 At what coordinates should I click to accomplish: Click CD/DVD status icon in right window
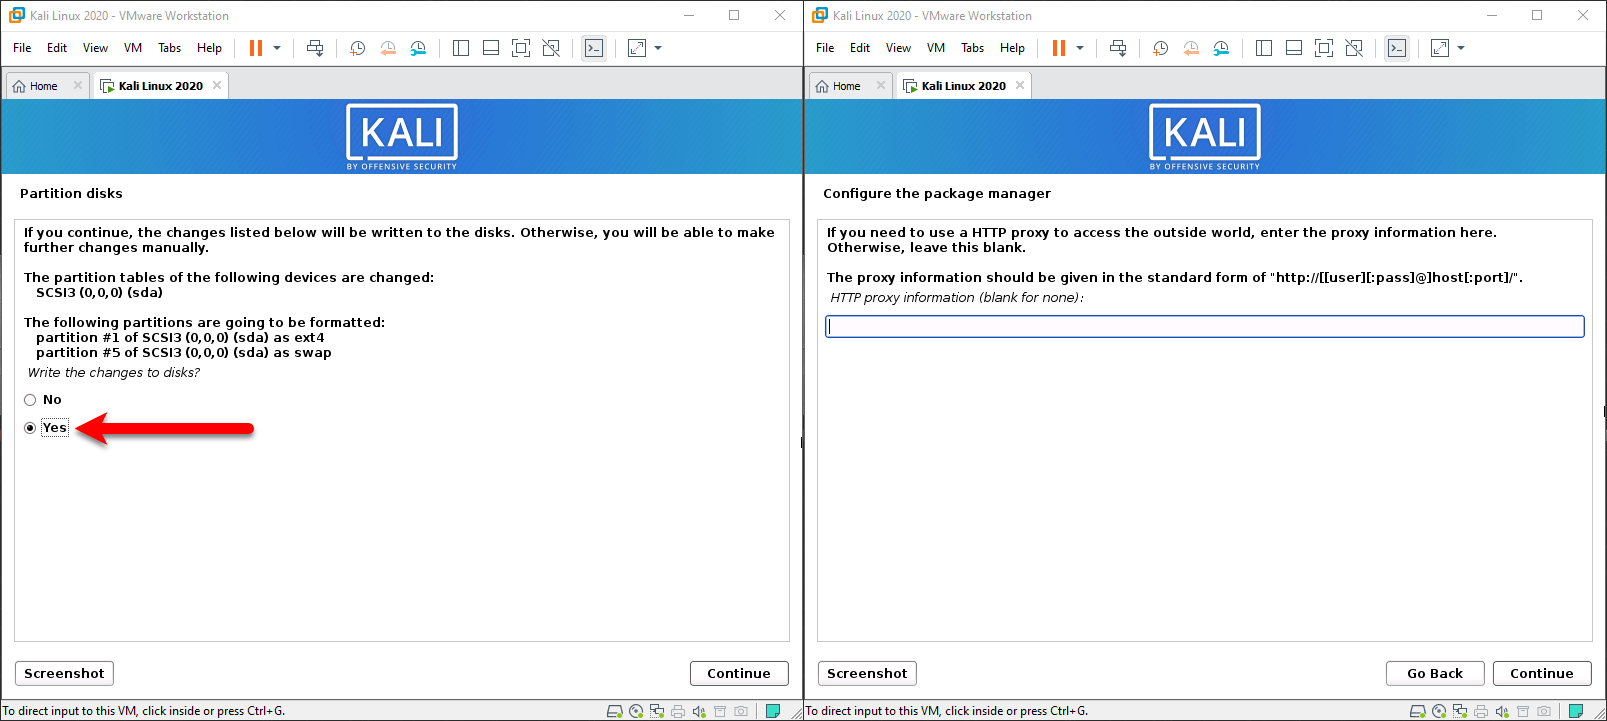(1439, 711)
